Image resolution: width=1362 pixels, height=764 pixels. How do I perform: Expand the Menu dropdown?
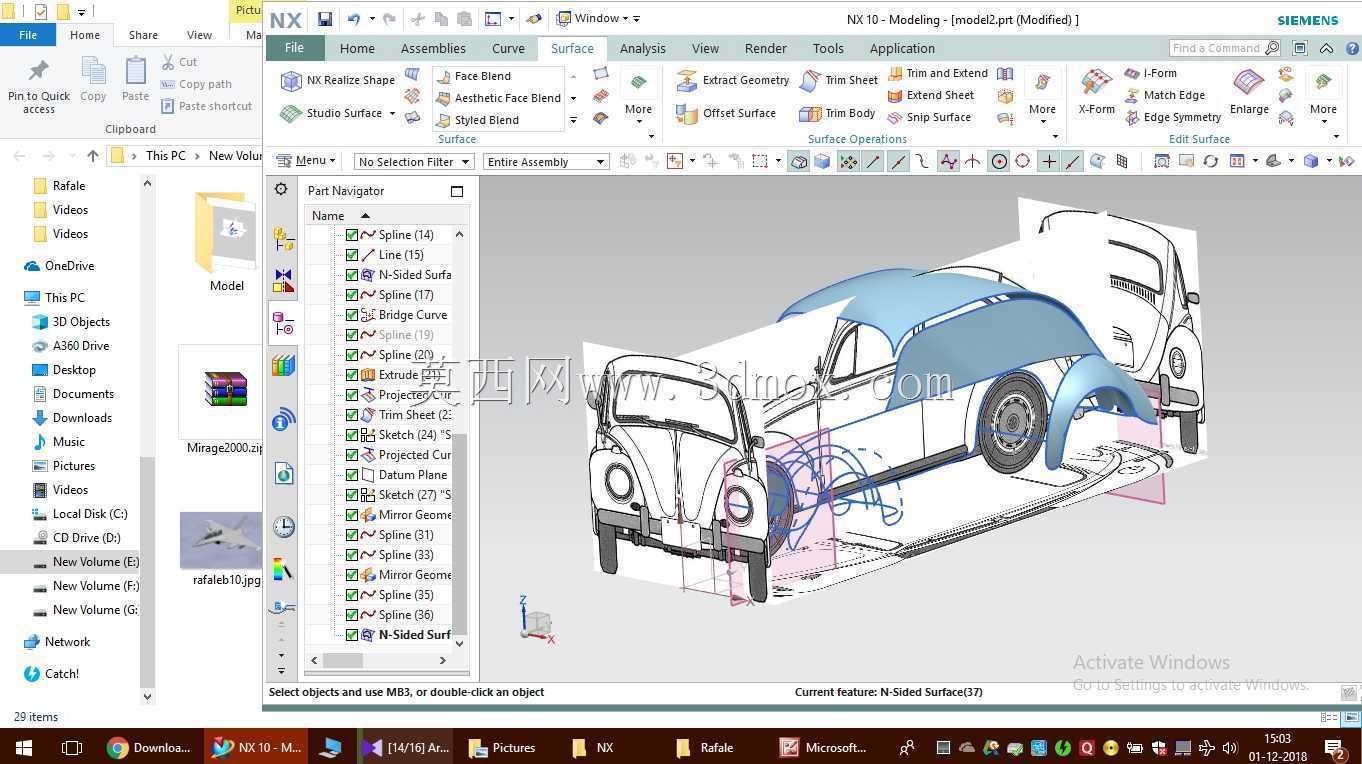(x=306, y=161)
